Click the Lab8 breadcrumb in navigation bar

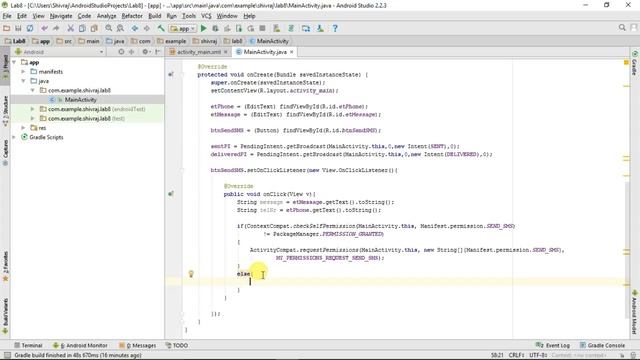[15, 41]
